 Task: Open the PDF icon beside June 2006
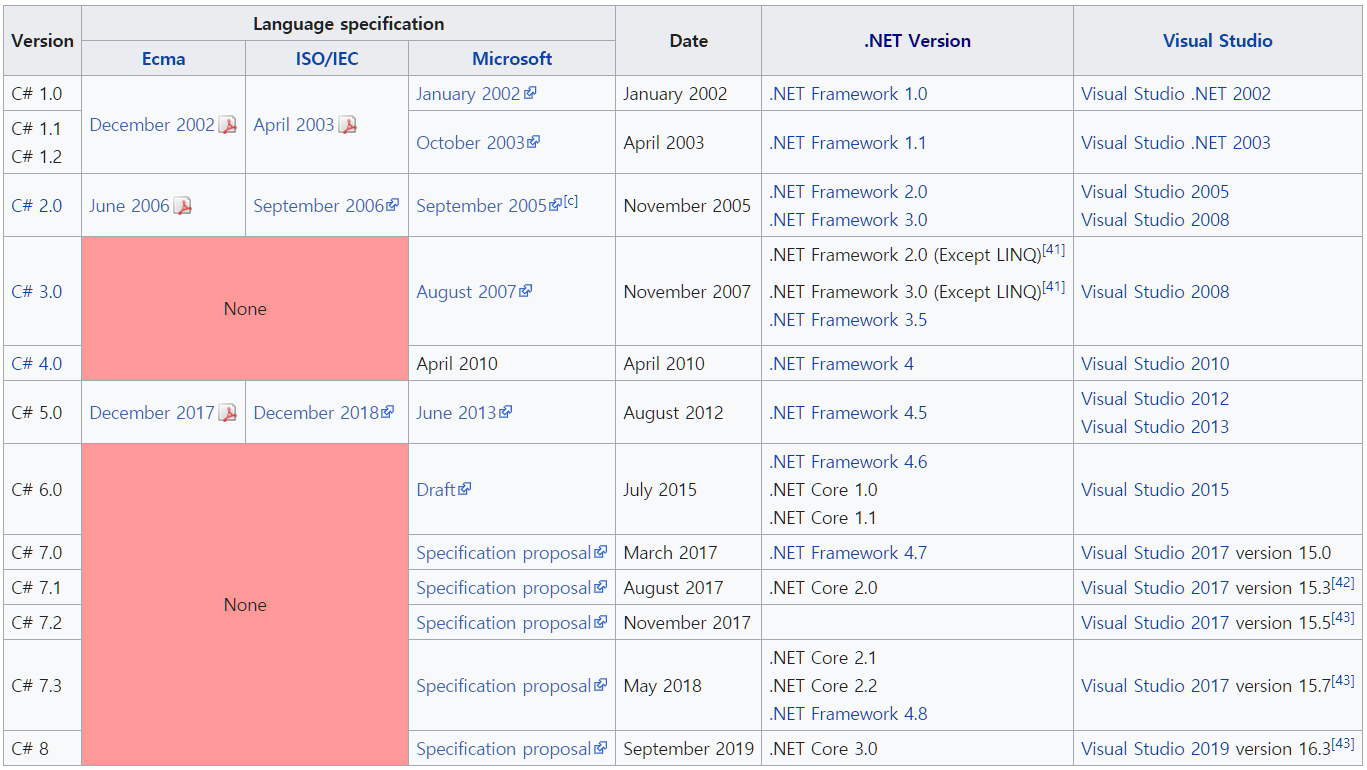click(x=182, y=206)
